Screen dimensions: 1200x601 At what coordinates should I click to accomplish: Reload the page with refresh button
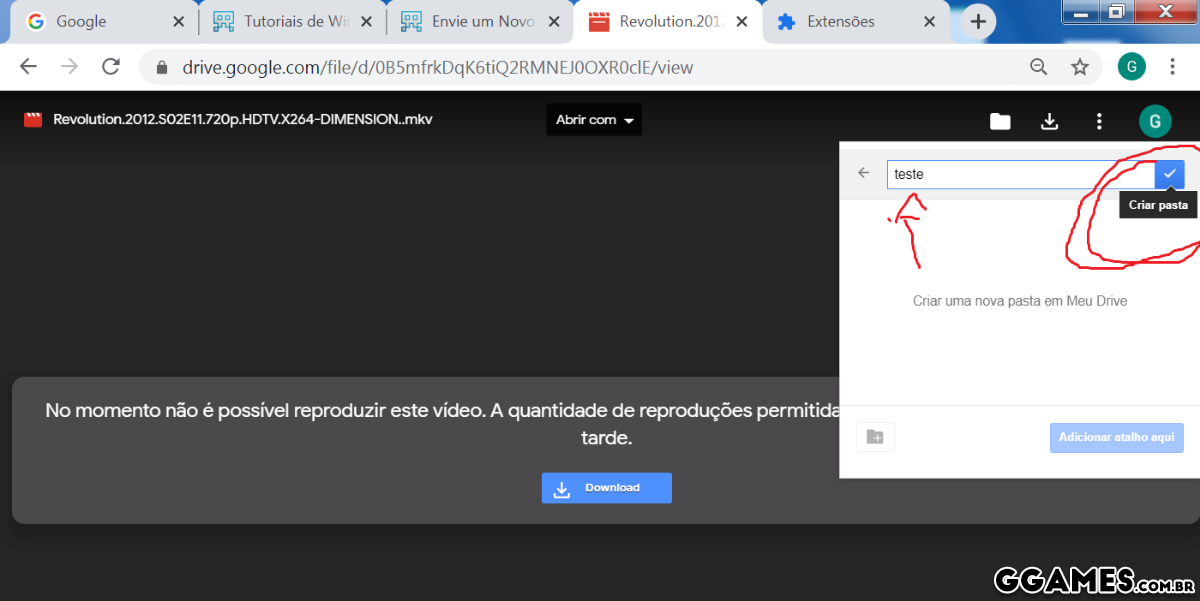[111, 67]
